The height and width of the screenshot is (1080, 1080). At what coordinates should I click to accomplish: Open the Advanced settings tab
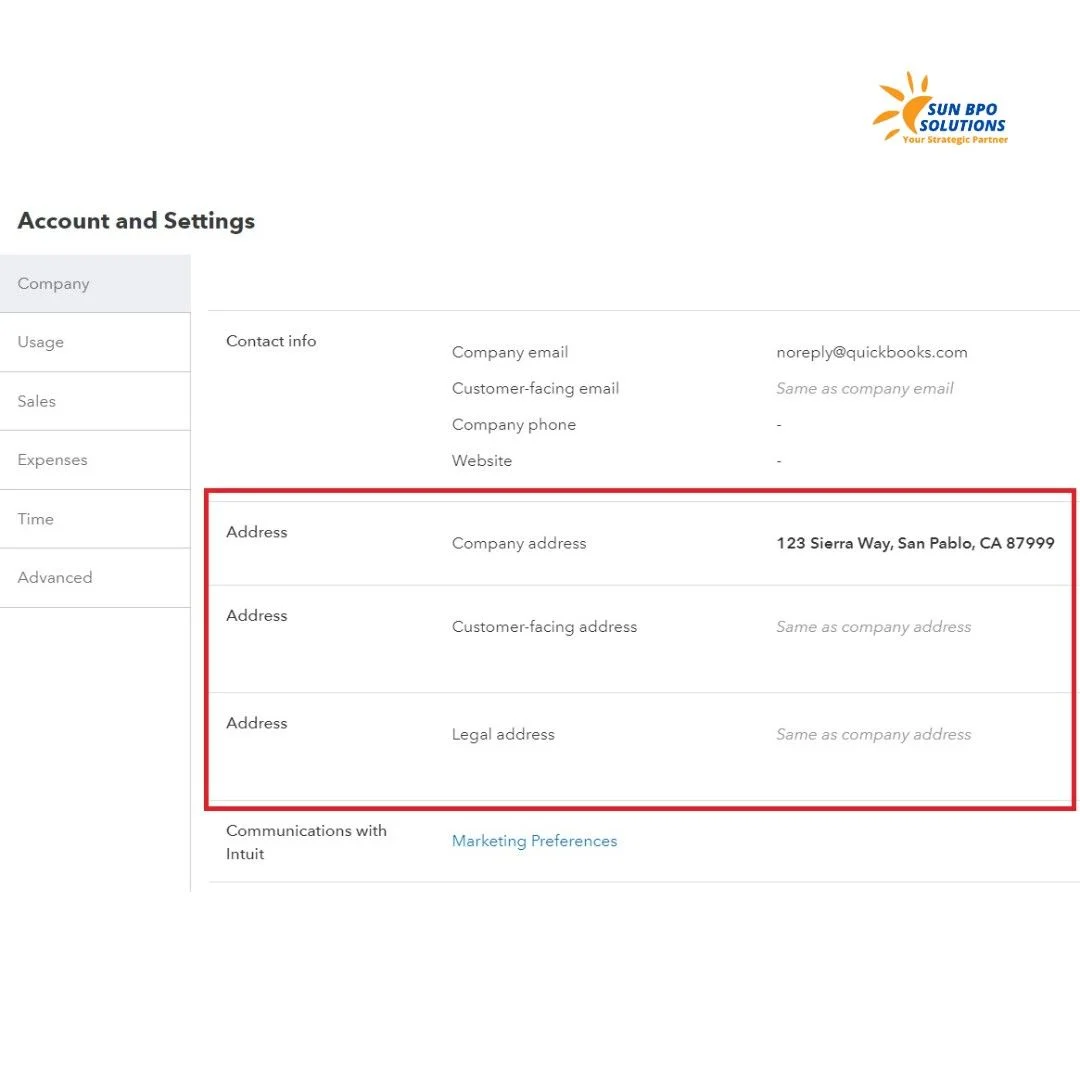tap(95, 578)
